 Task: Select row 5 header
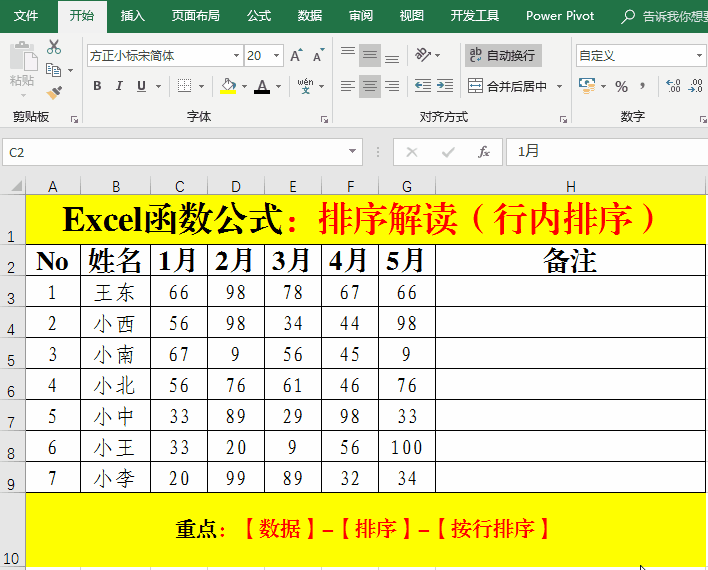point(12,354)
